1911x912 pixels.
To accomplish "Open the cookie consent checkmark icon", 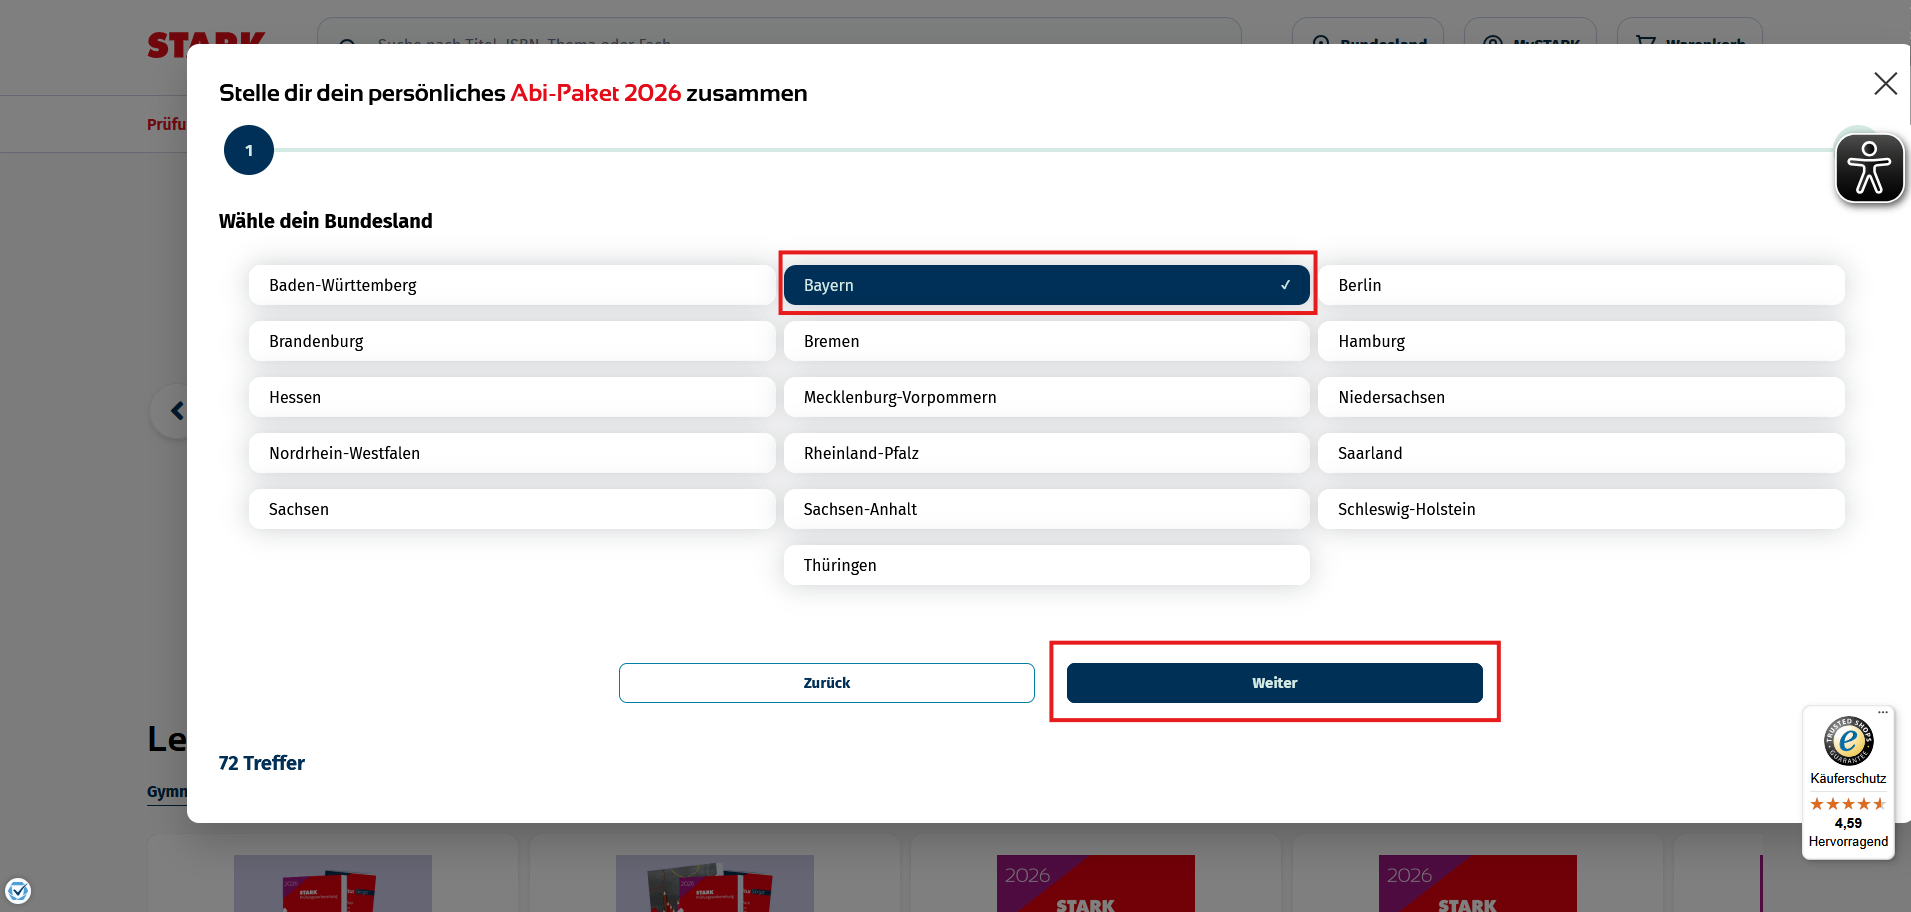I will pos(19,890).
